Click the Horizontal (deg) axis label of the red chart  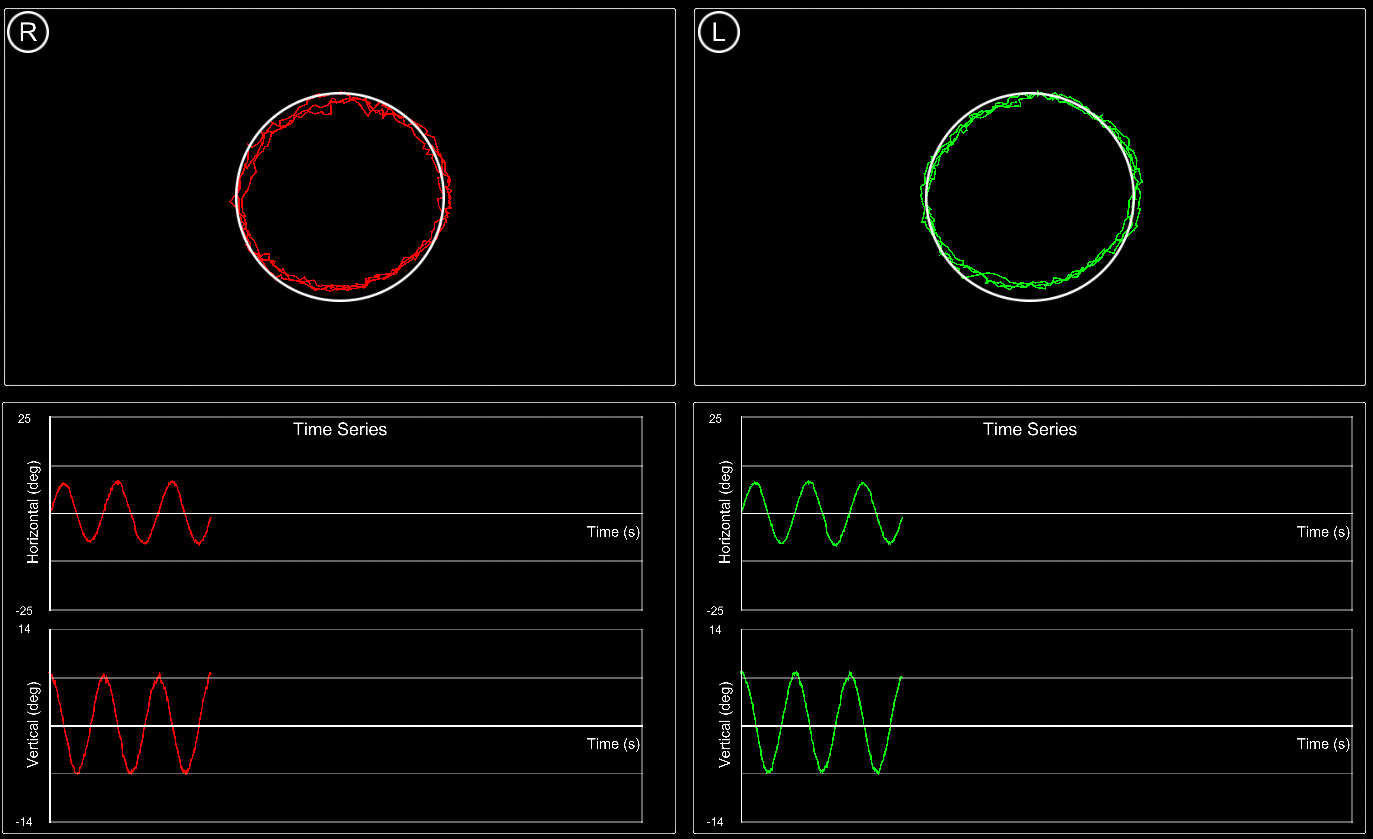coord(33,511)
